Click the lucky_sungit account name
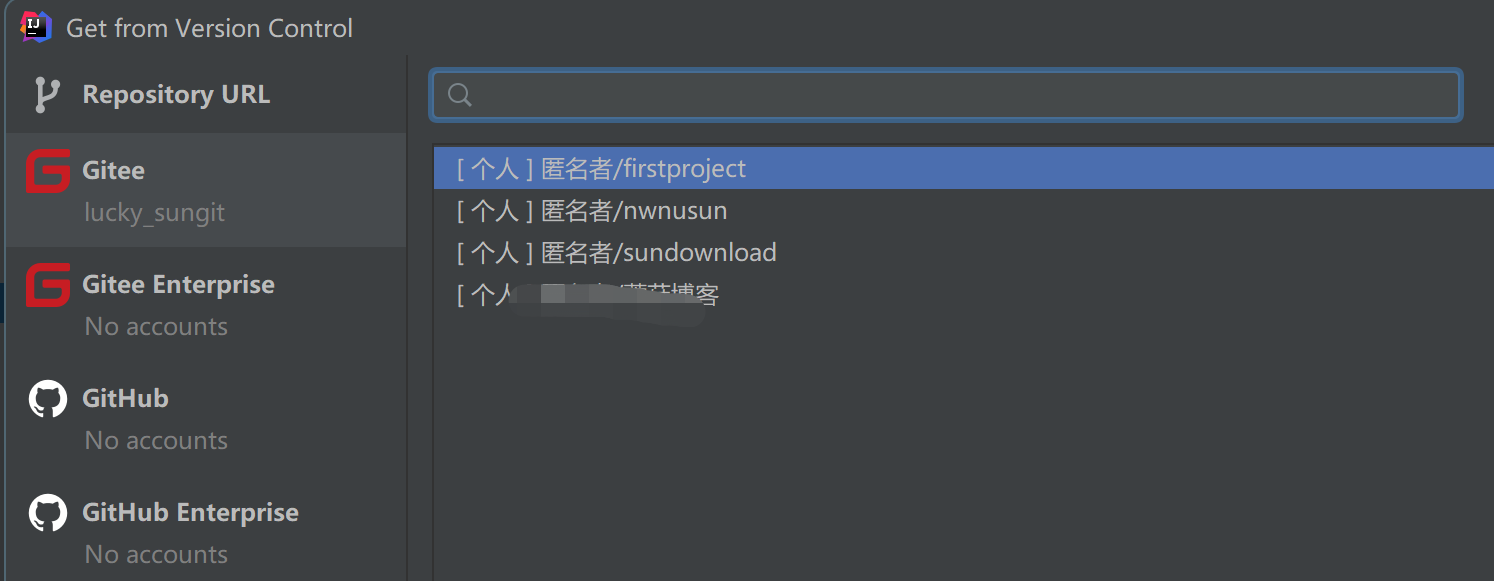This screenshot has width=1494, height=581. [154, 213]
